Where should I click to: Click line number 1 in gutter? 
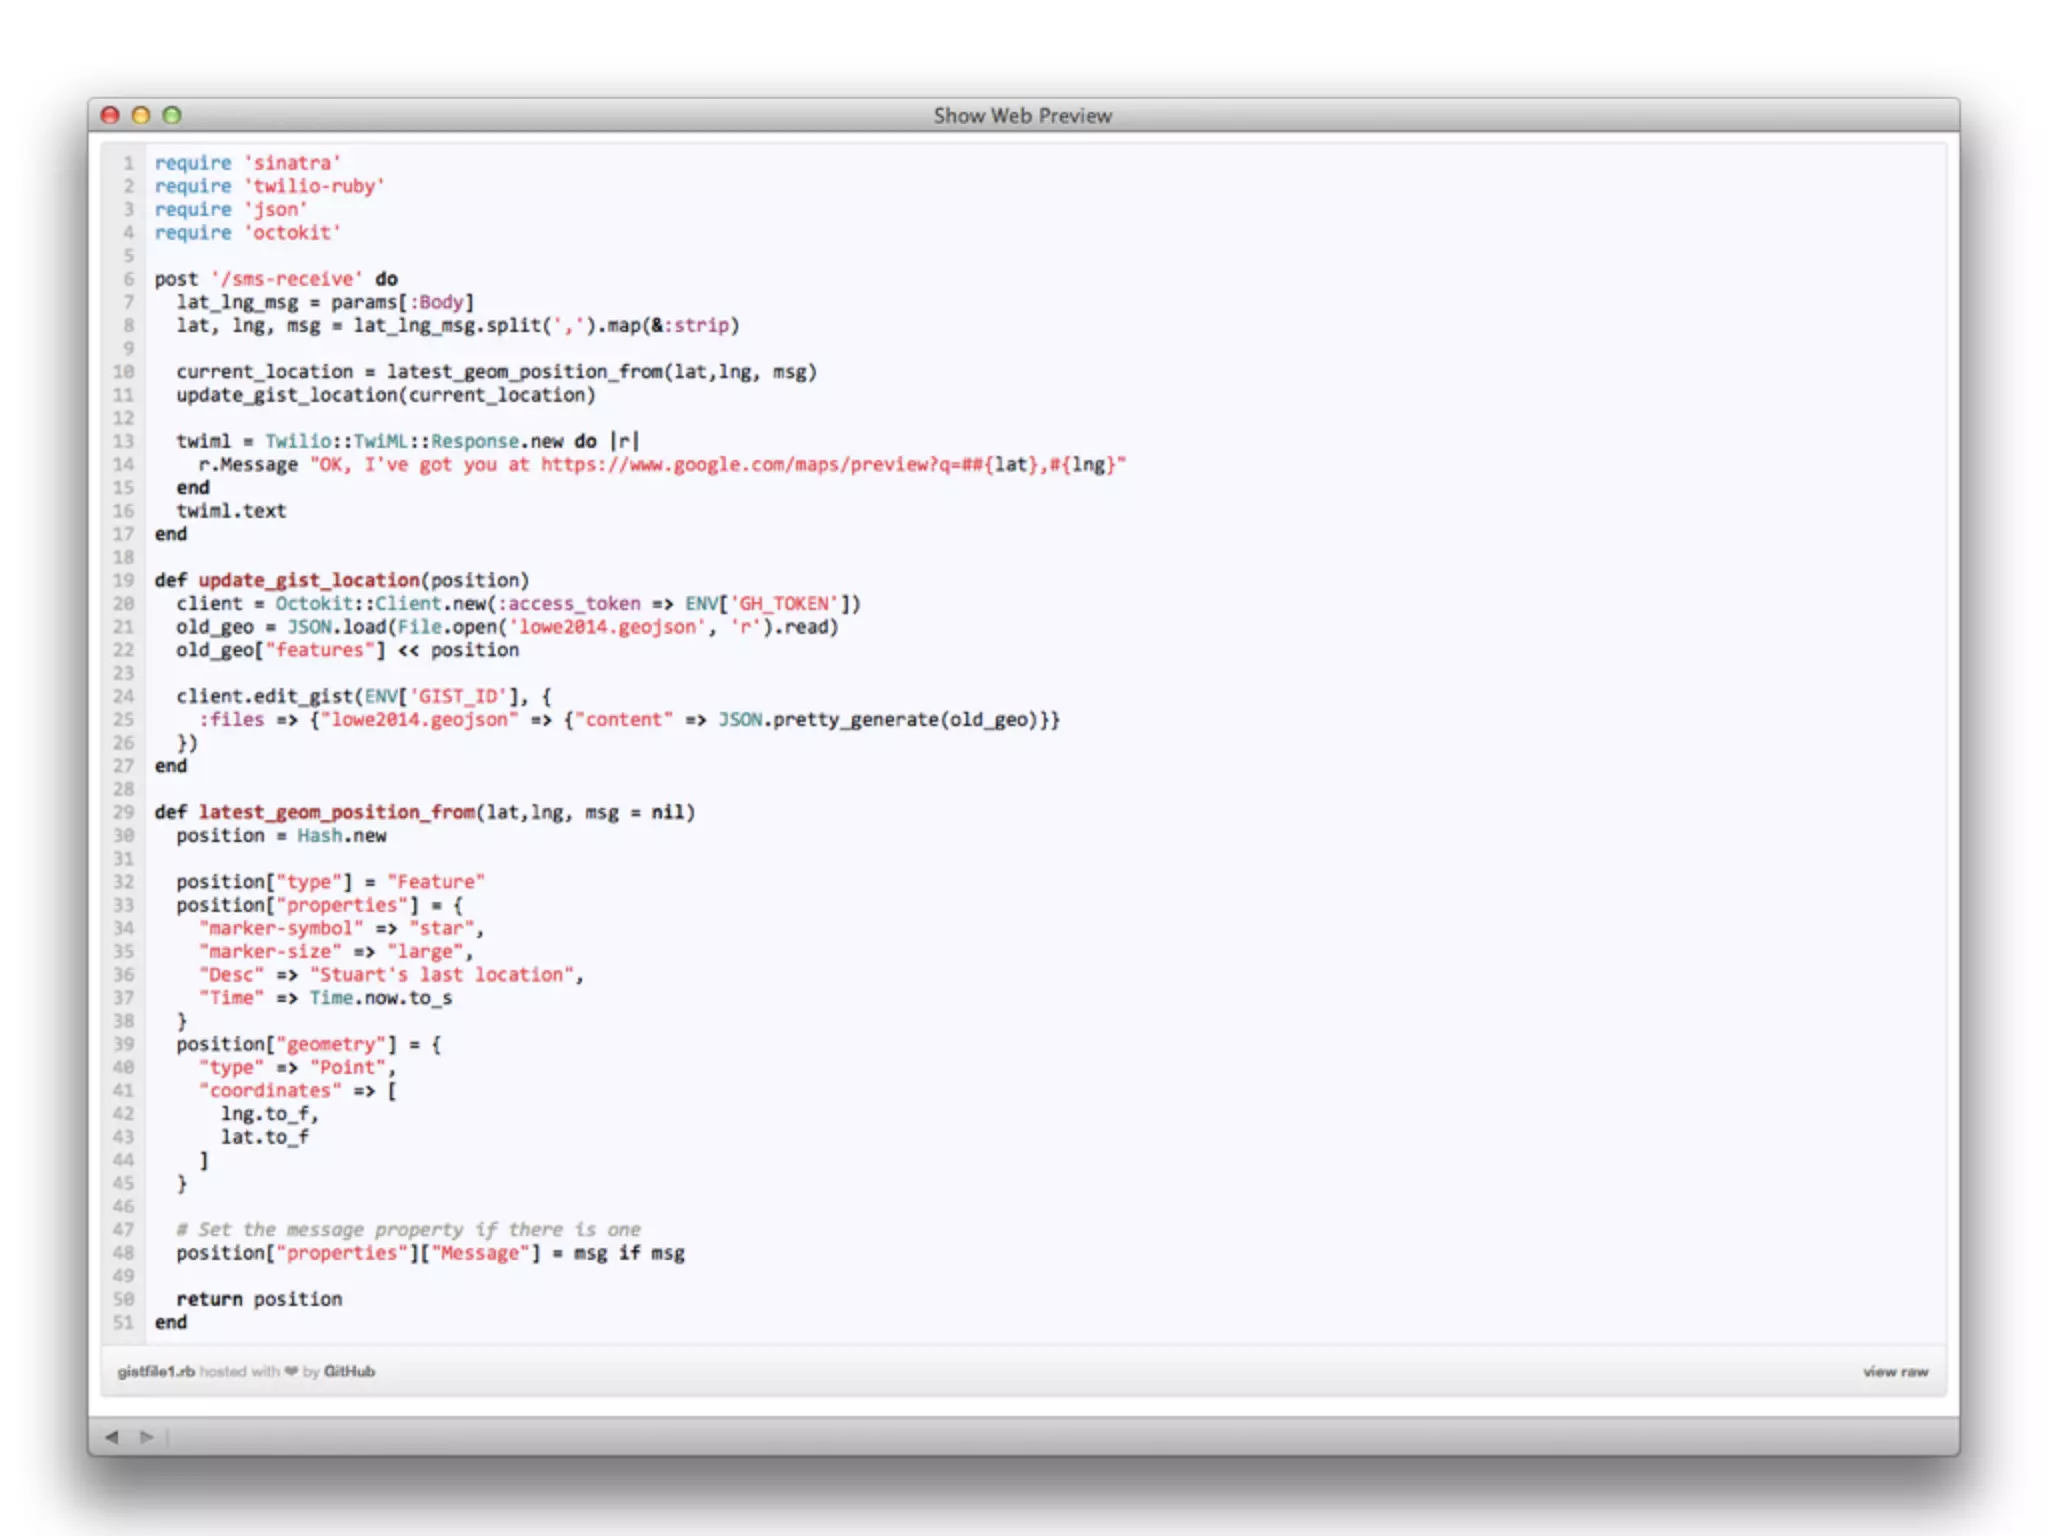[128, 162]
